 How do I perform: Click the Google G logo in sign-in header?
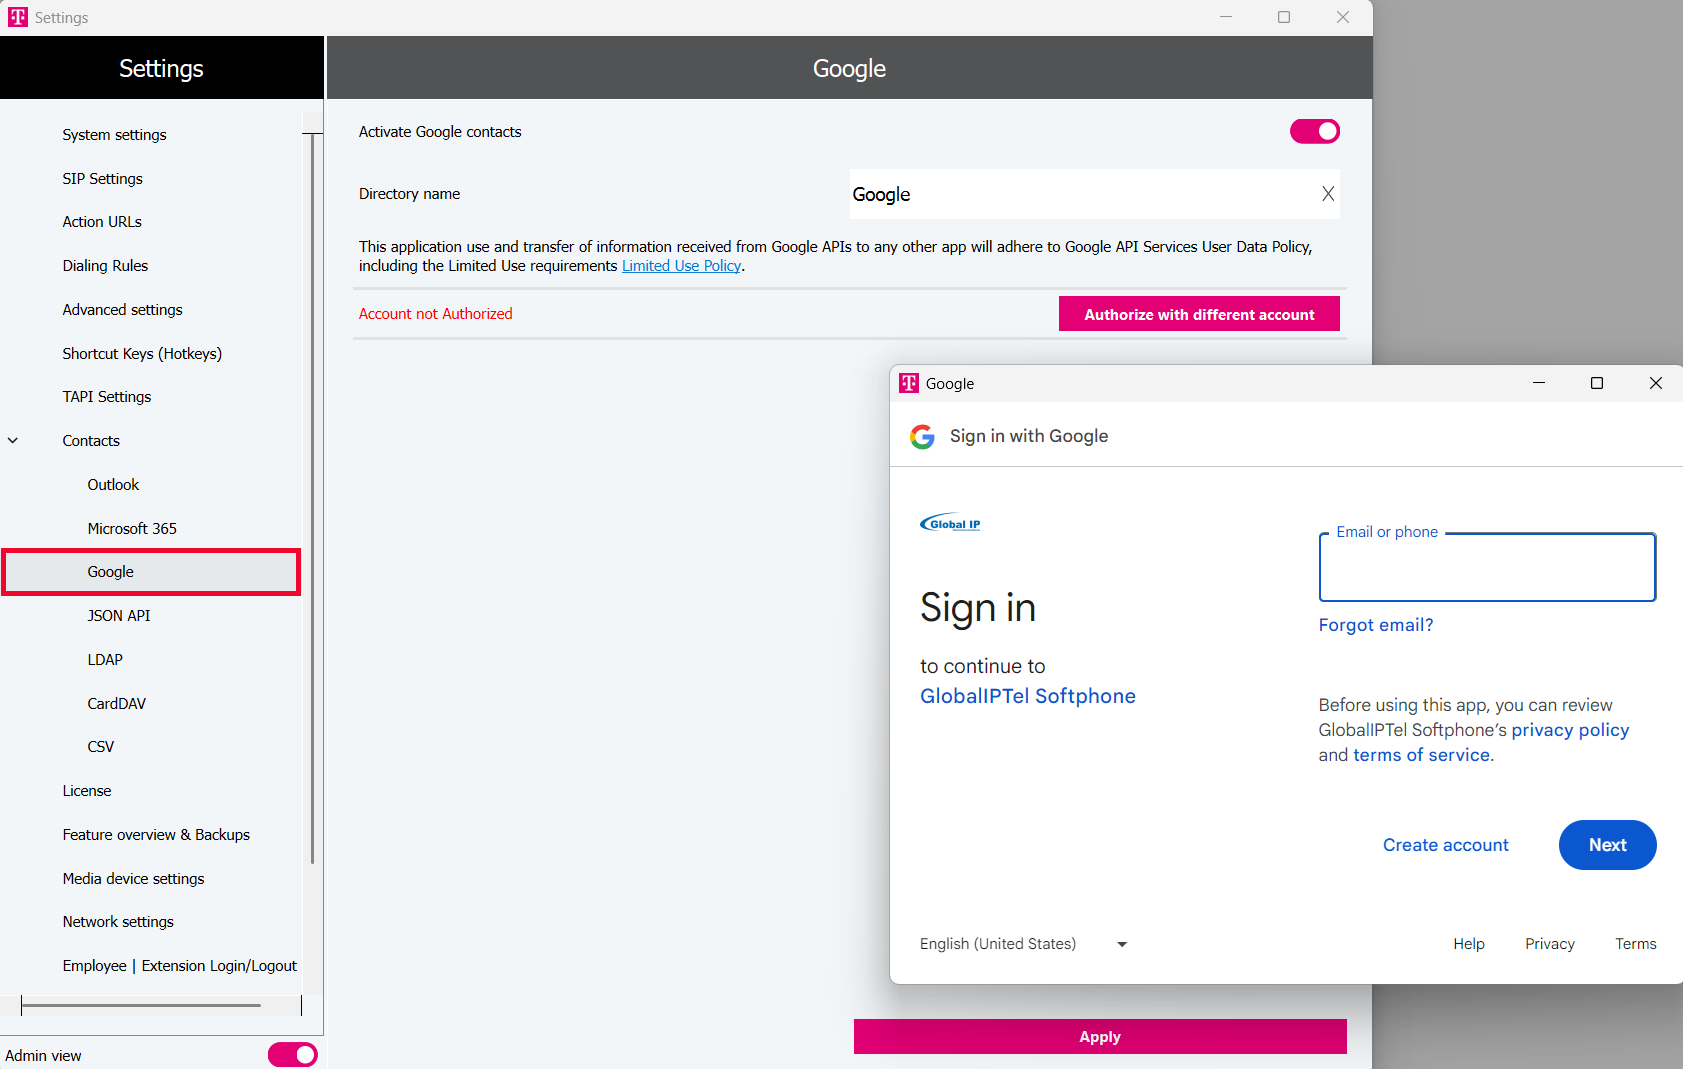(x=922, y=436)
